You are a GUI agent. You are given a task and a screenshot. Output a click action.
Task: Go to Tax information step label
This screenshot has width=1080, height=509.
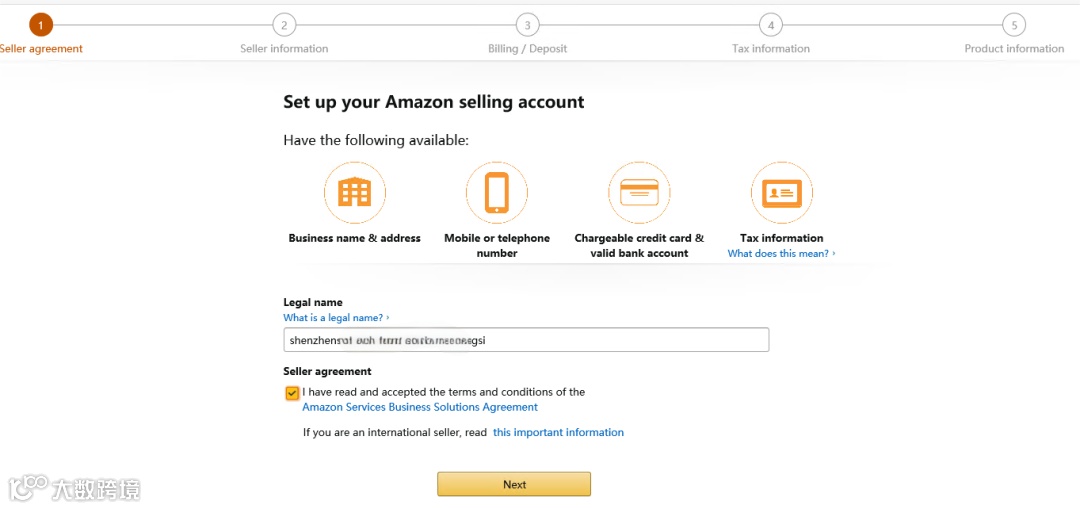pos(770,49)
